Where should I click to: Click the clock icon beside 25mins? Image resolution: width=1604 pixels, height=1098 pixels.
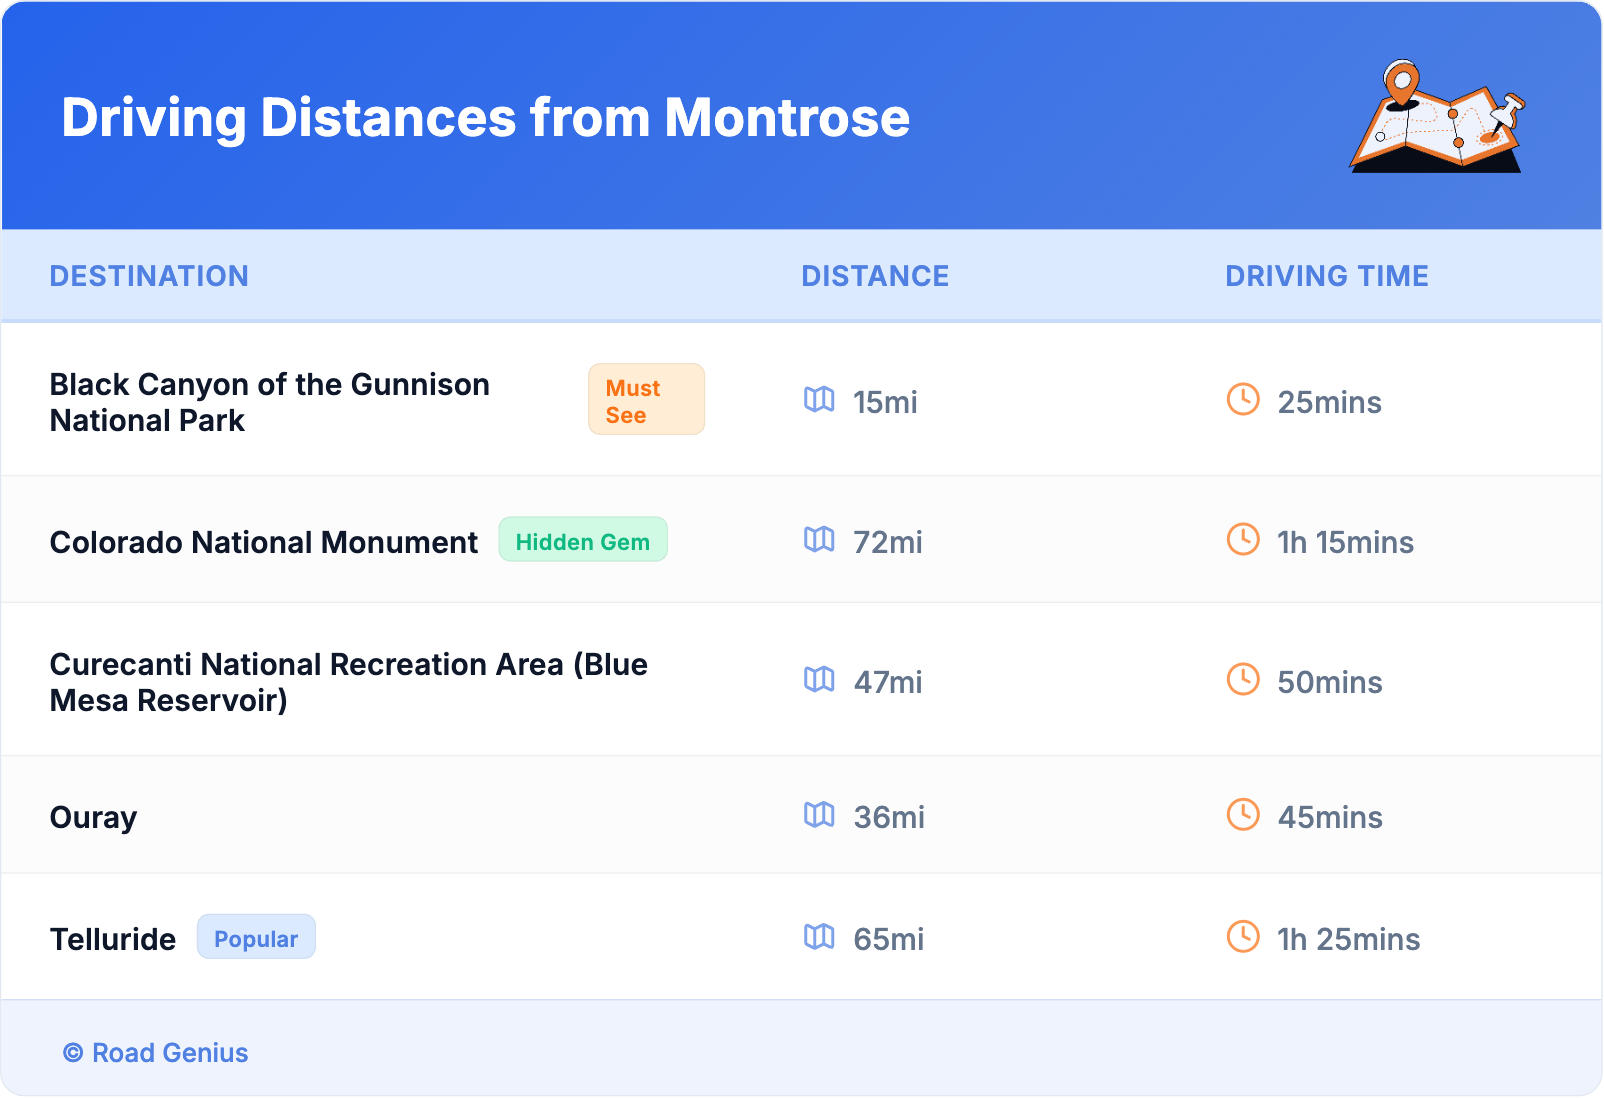(1243, 400)
